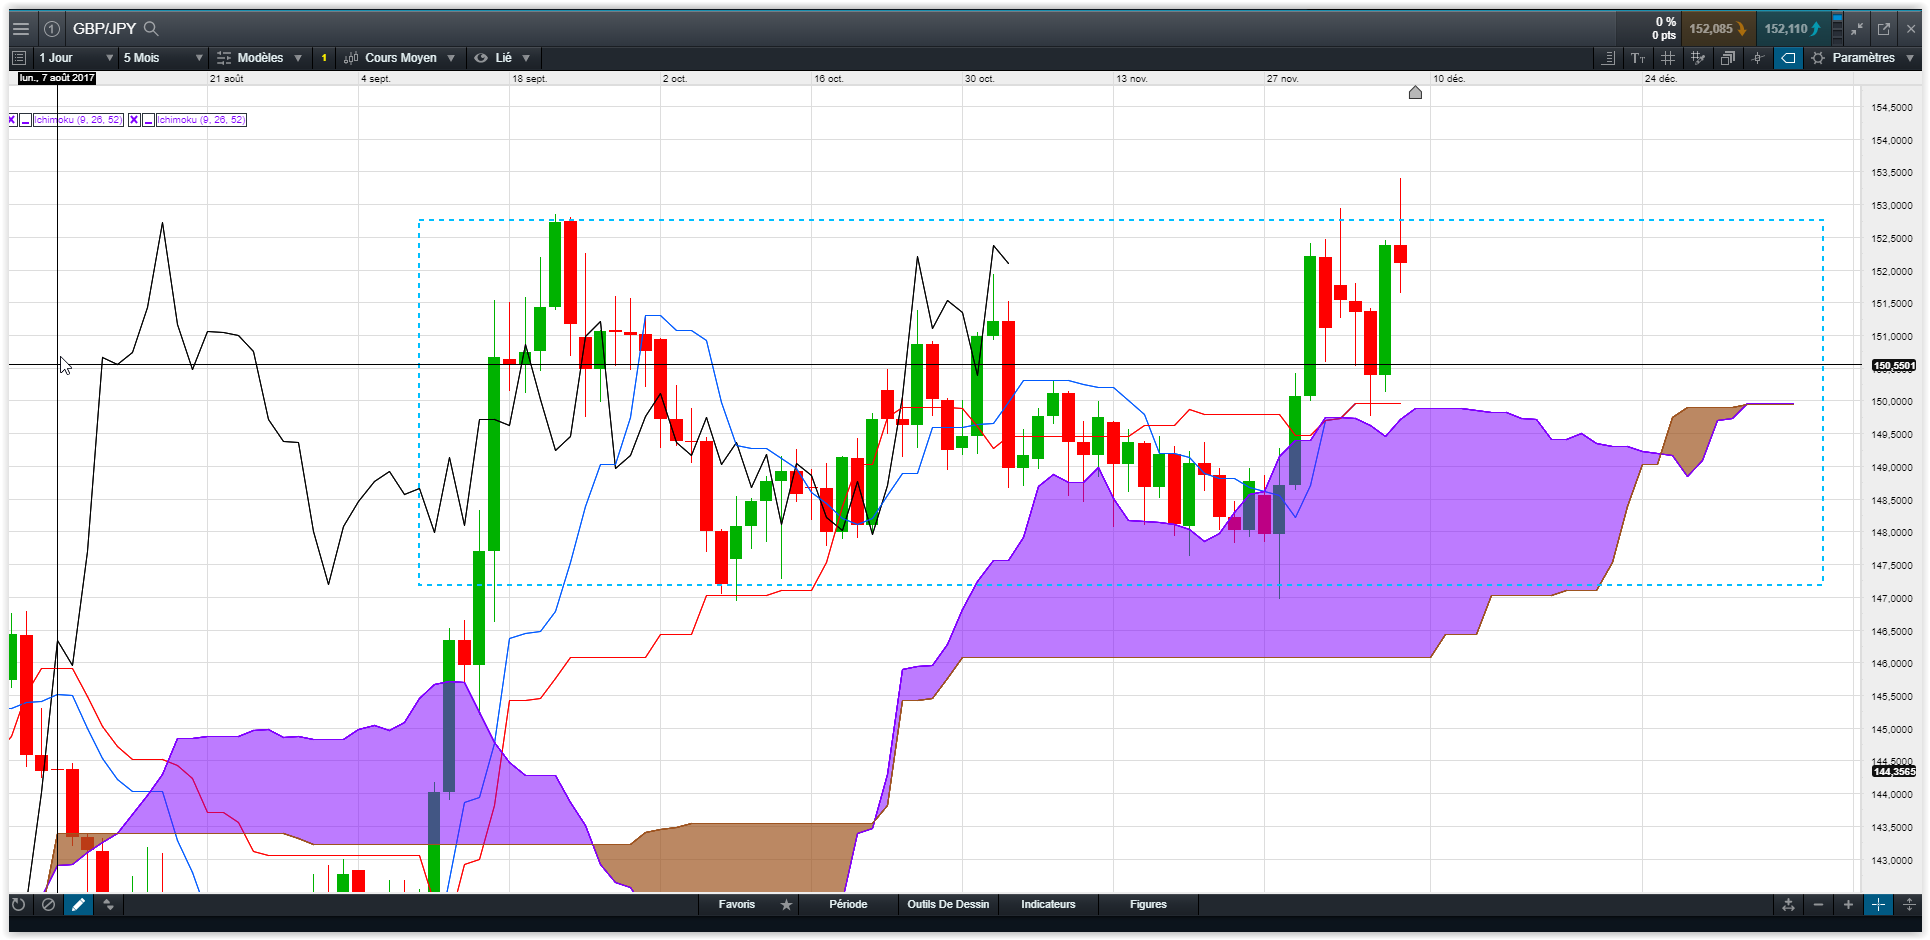Click the 150,5501 price label on the axis
Viewport: 1930px width, 940px height.
1893,366
